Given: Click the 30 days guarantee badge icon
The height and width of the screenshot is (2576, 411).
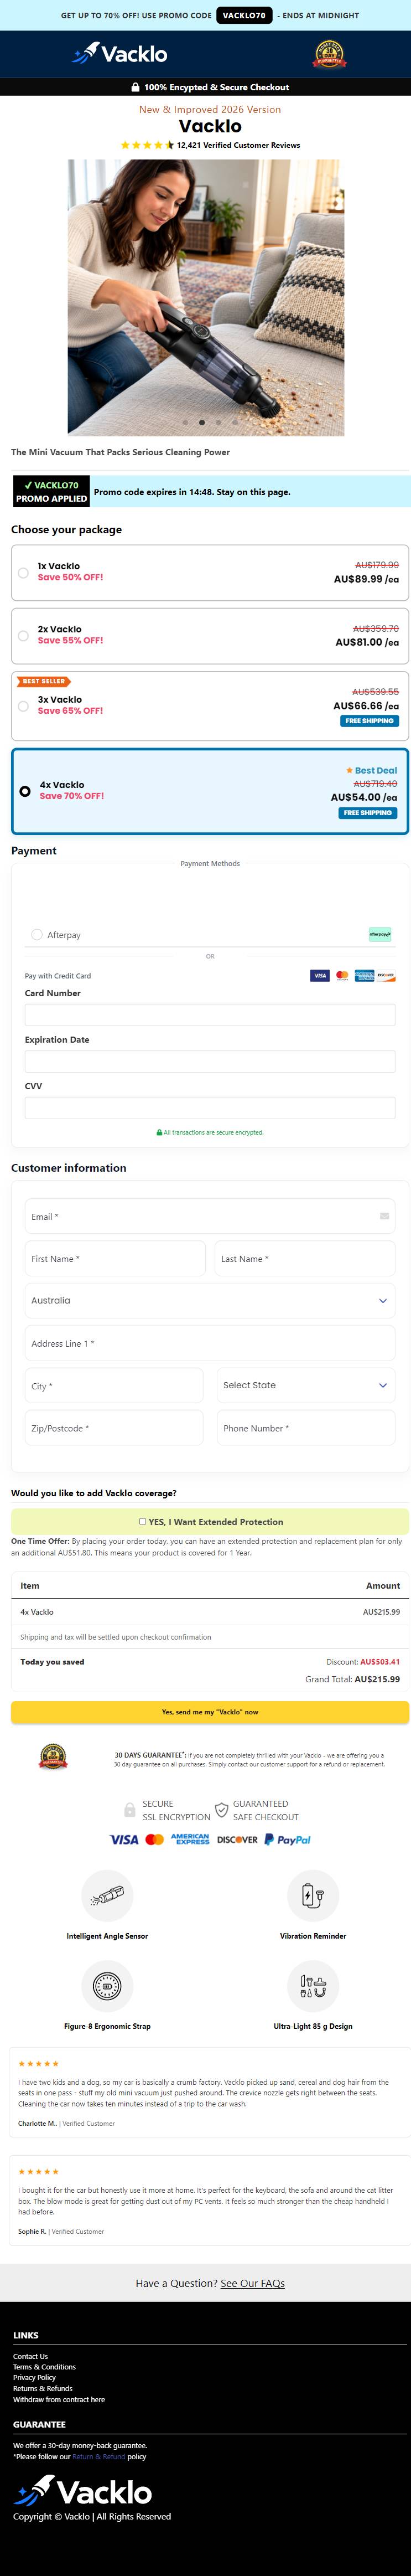Looking at the screenshot, I should point(53,1757).
